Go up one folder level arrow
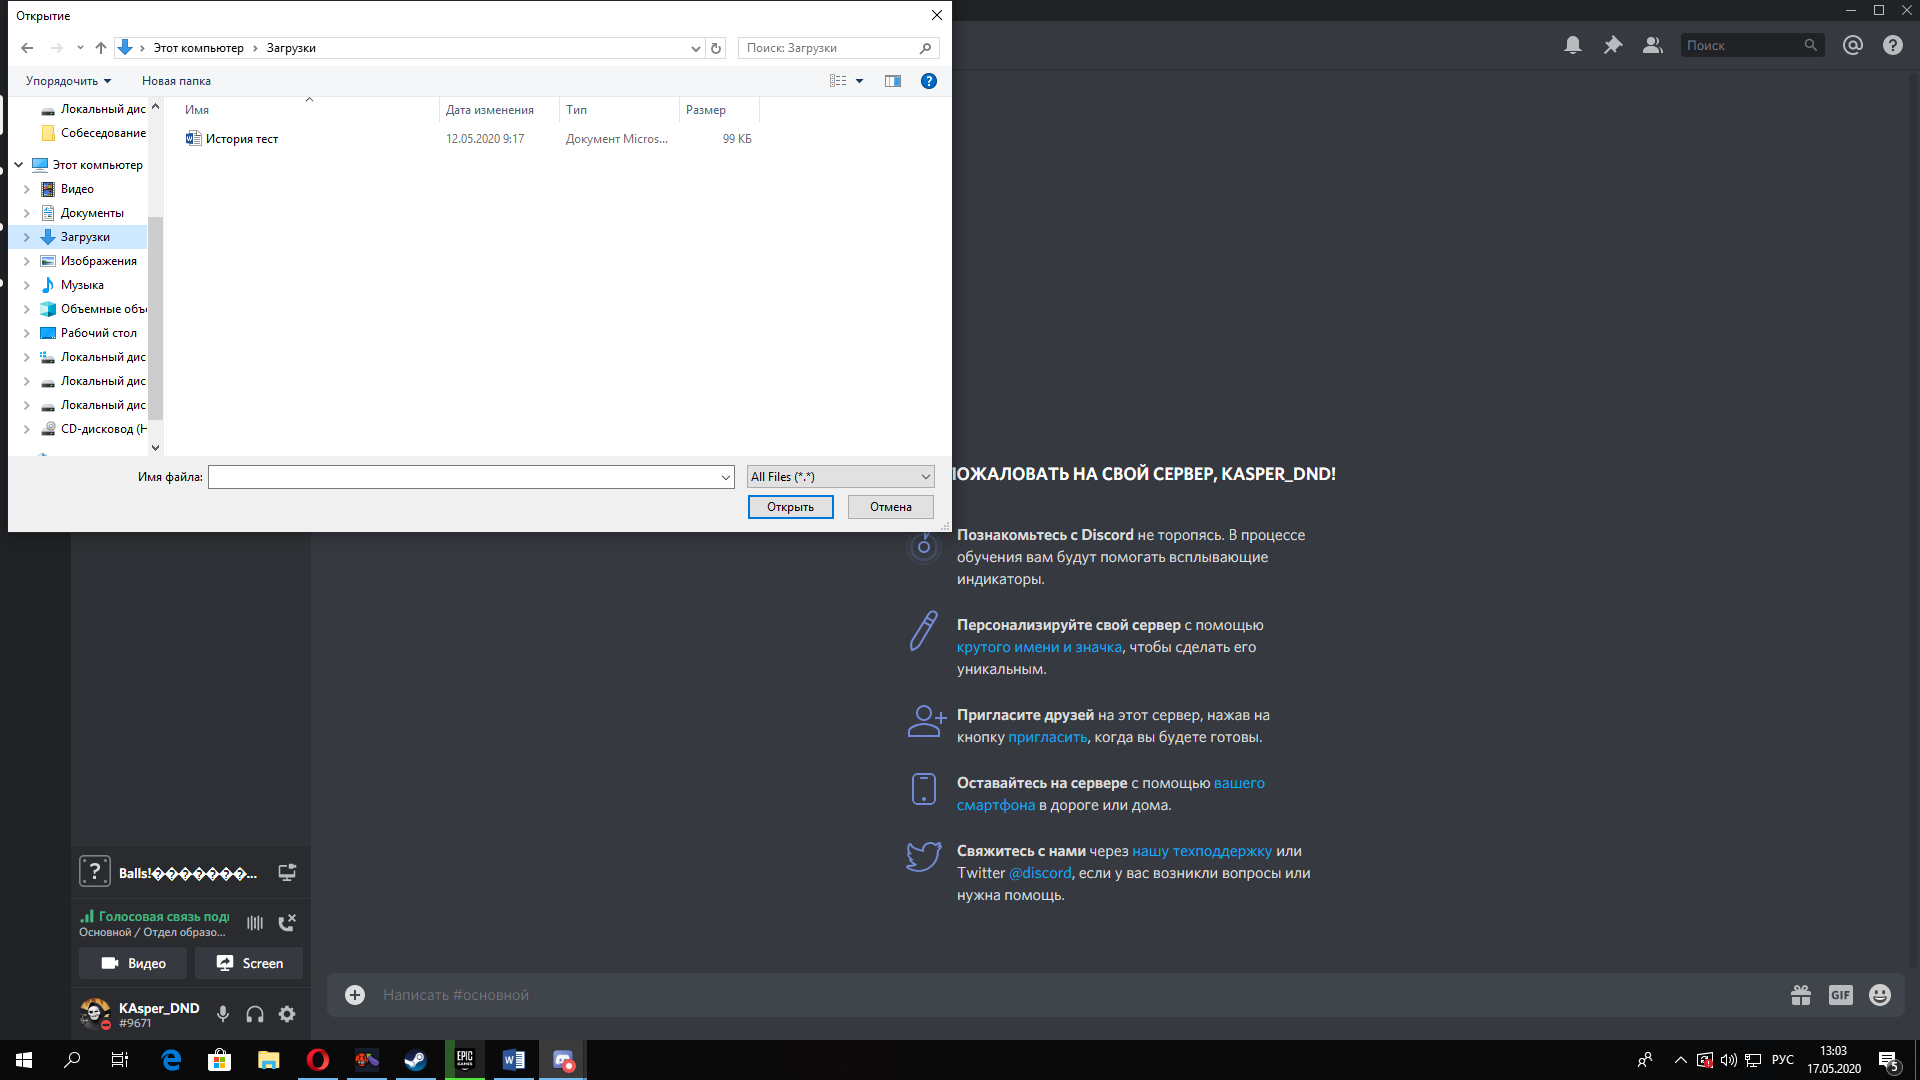This screenshot has height=1080, width=1920. [101, 48]
